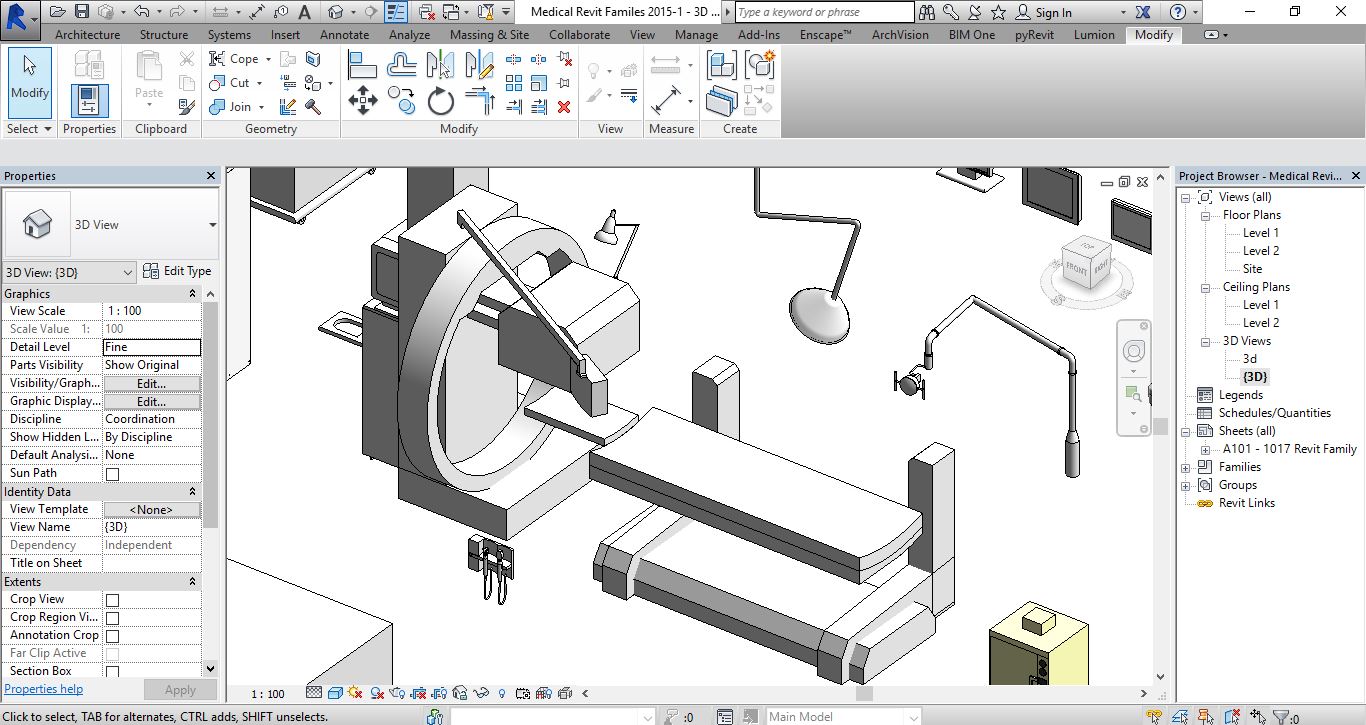Select the Move tool in Modify panel
This screenshot has height=725, width=1366.
(362, 101)
